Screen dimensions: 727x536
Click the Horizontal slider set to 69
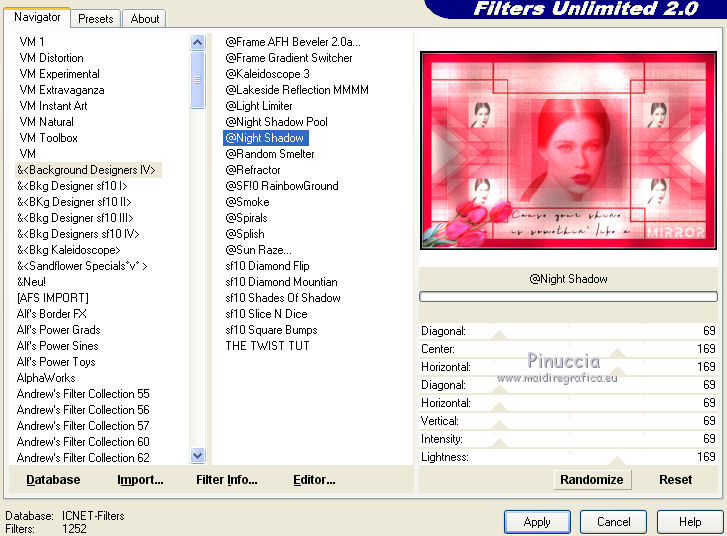(568, 403)
